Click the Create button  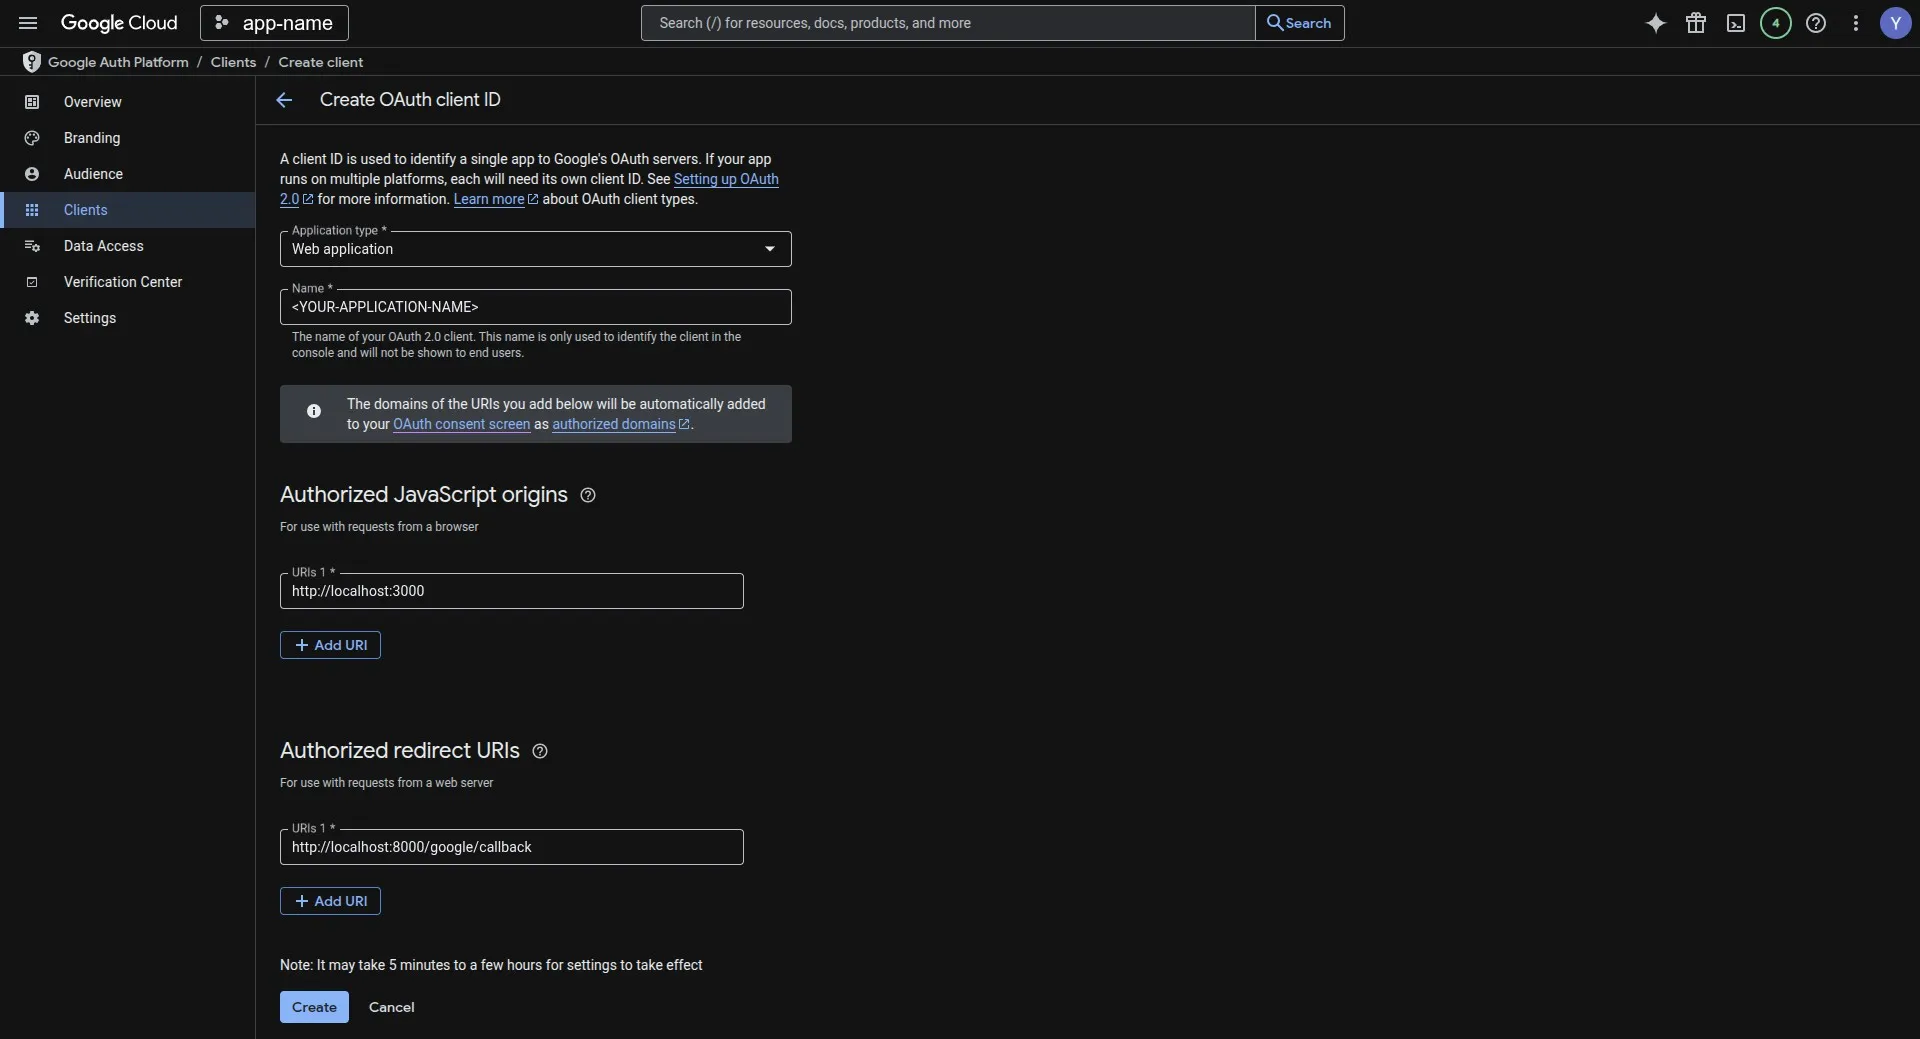click(314, 1007)
